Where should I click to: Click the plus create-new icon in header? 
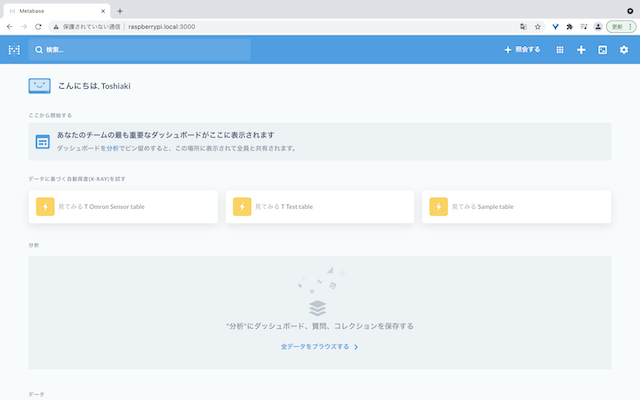click(x=581, y=50)
